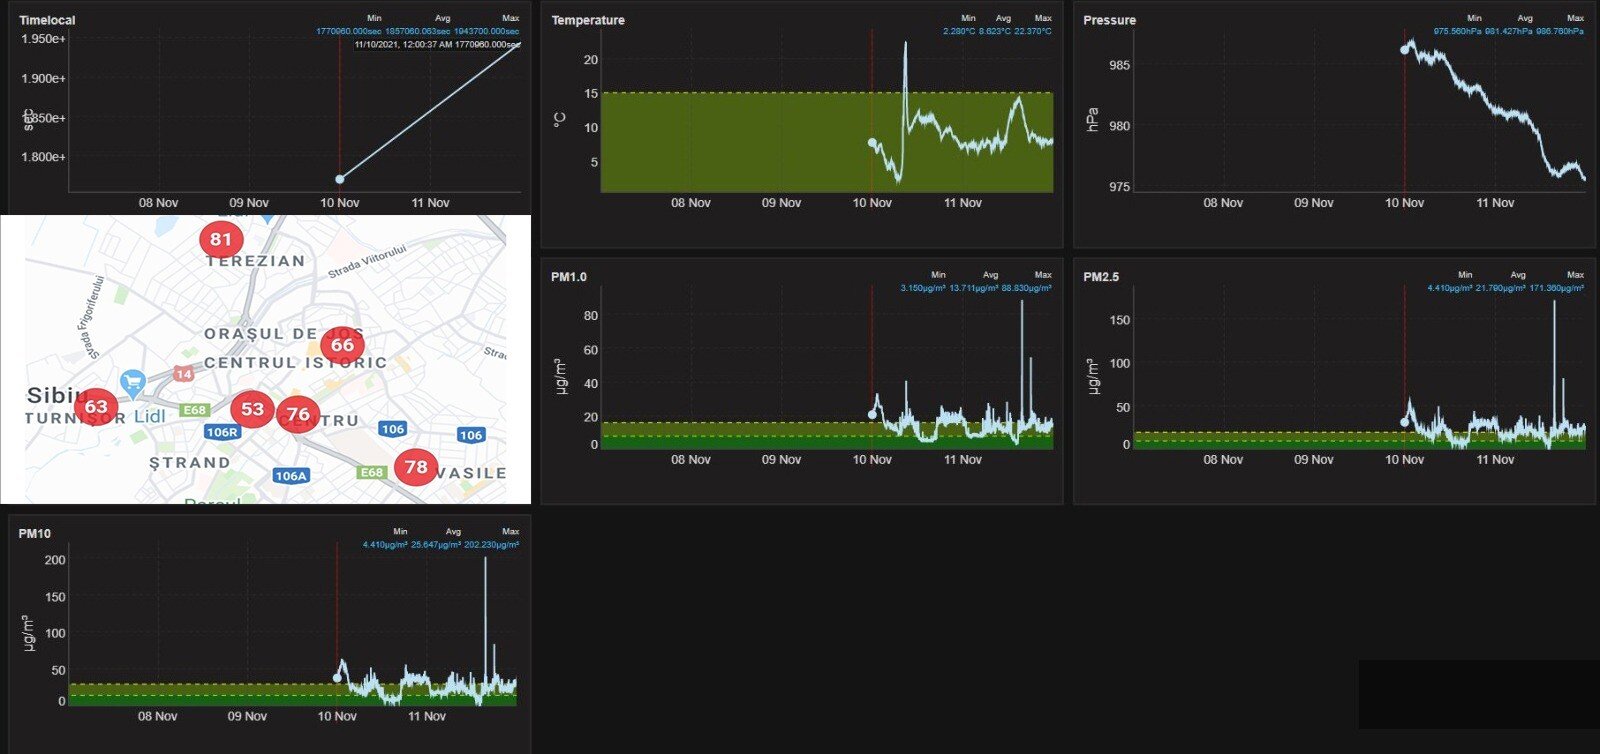1600x754 pixels.
Task: Click the highlighted data point on Pressure graph
Action: coord(1405,49)
